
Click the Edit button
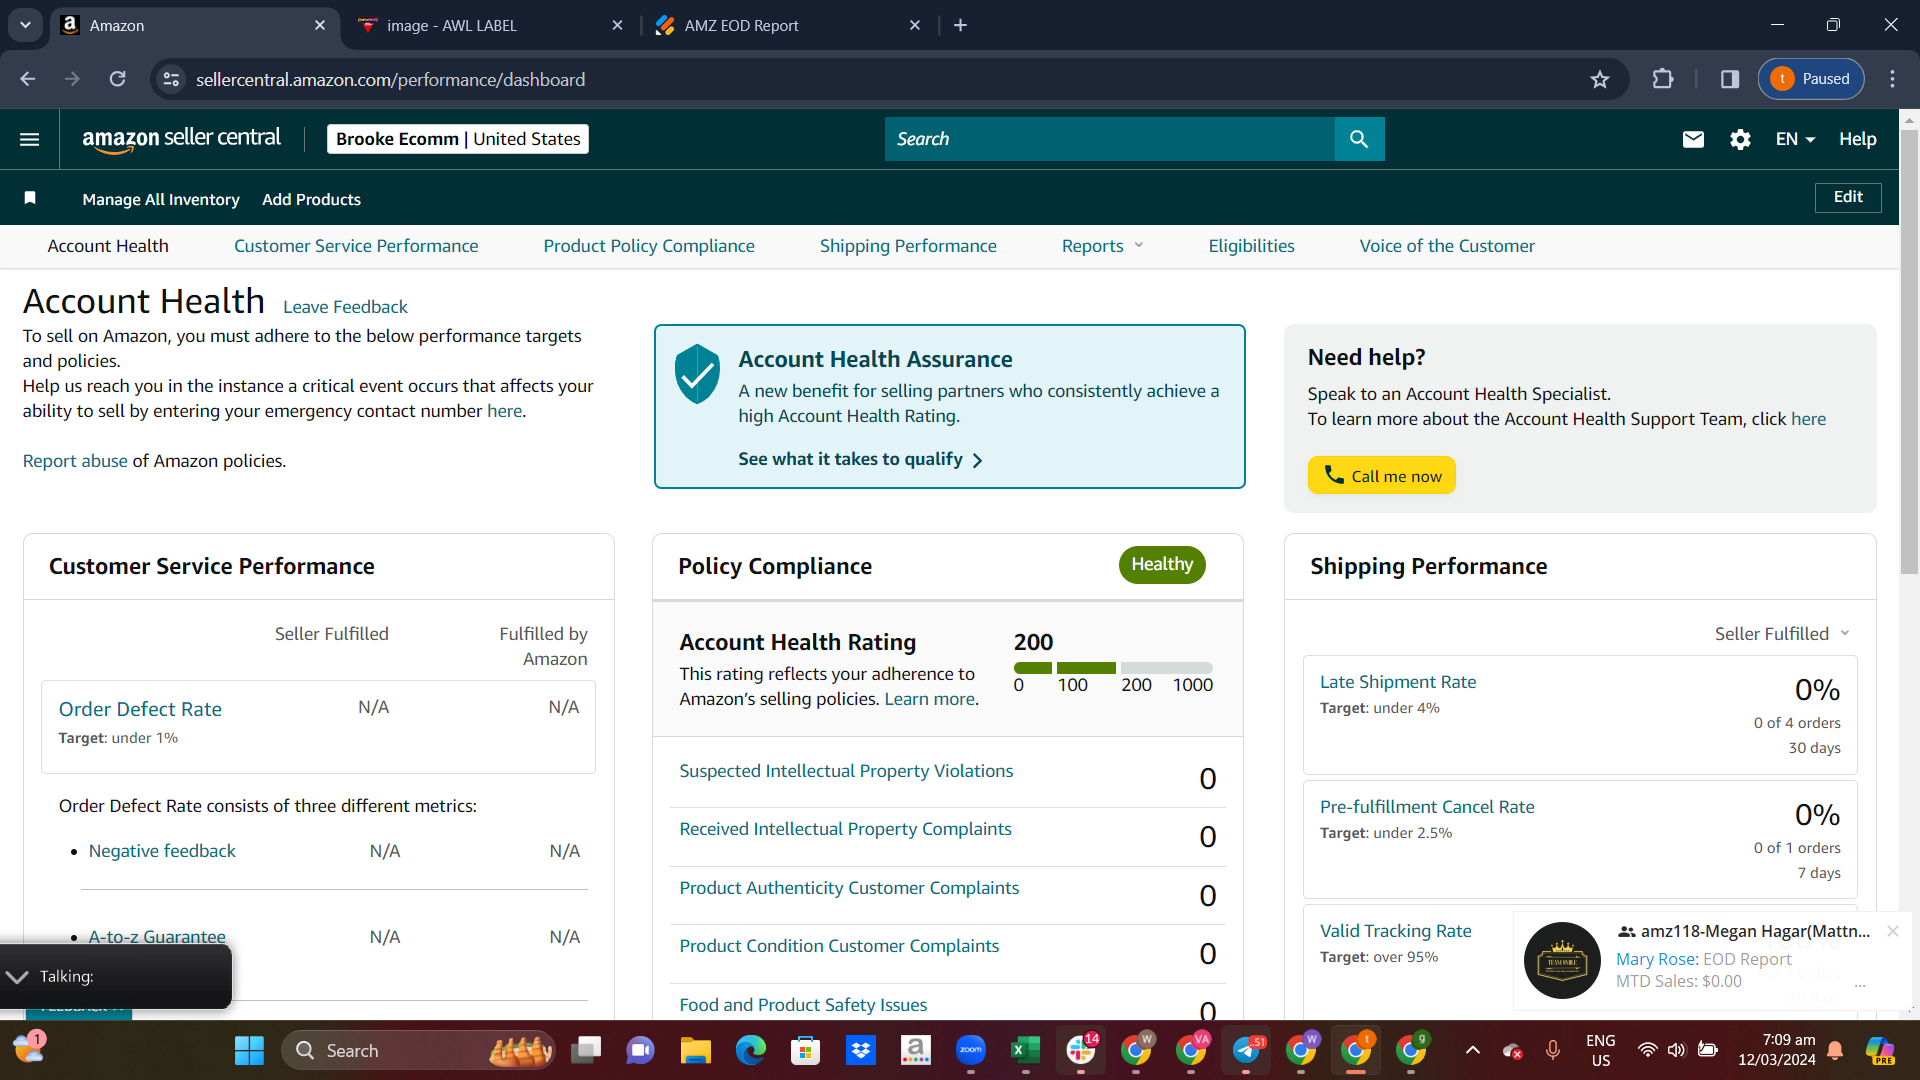[1848, 197]
